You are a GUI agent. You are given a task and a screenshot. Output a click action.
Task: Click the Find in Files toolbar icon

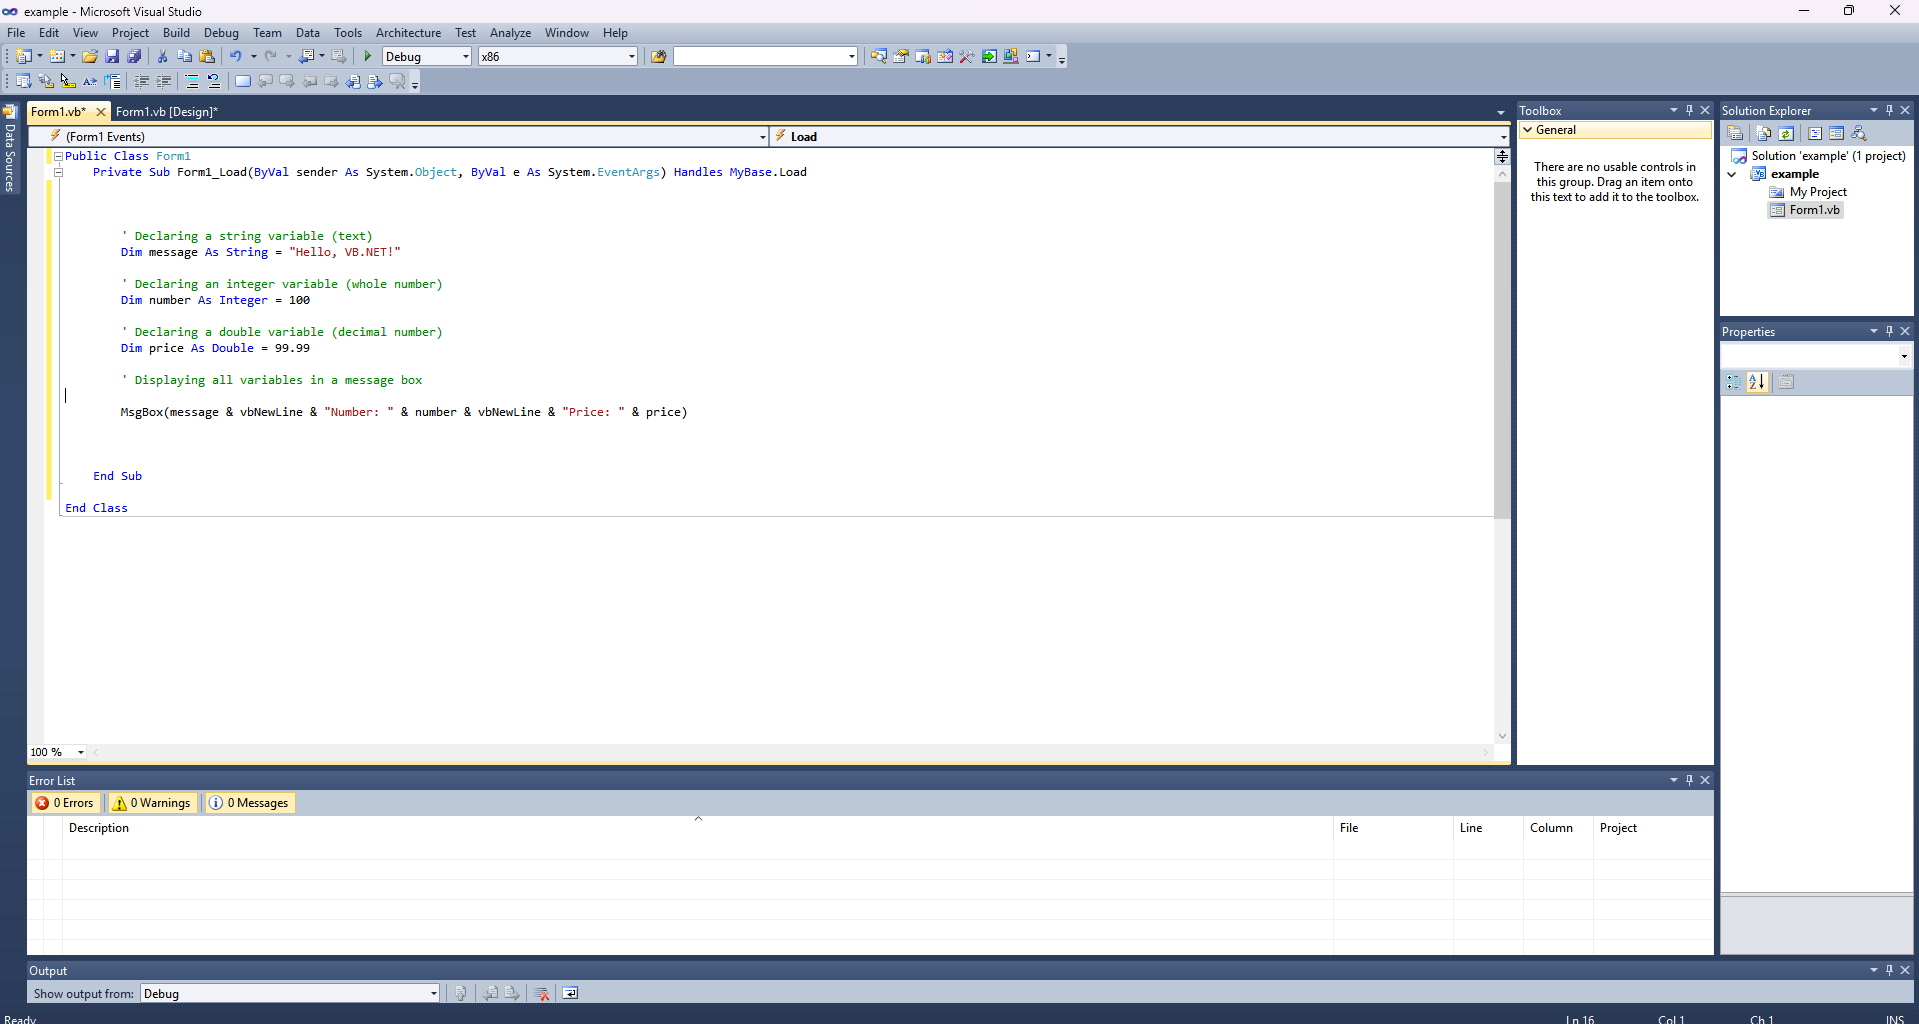[879, 57]
